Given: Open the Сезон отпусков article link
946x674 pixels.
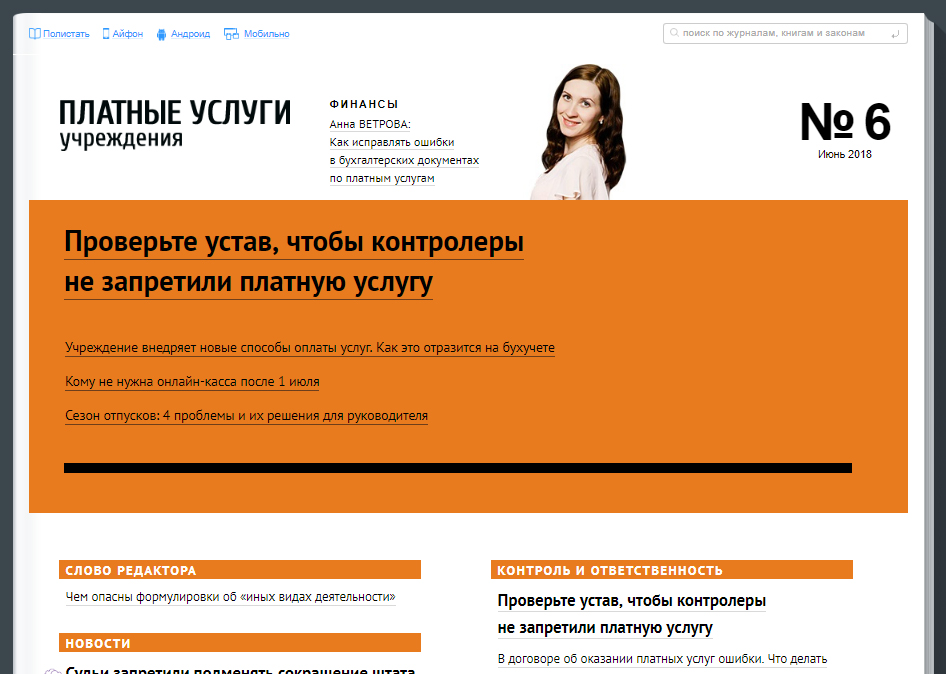Looking at the screenshot, I should click(246, 416).
